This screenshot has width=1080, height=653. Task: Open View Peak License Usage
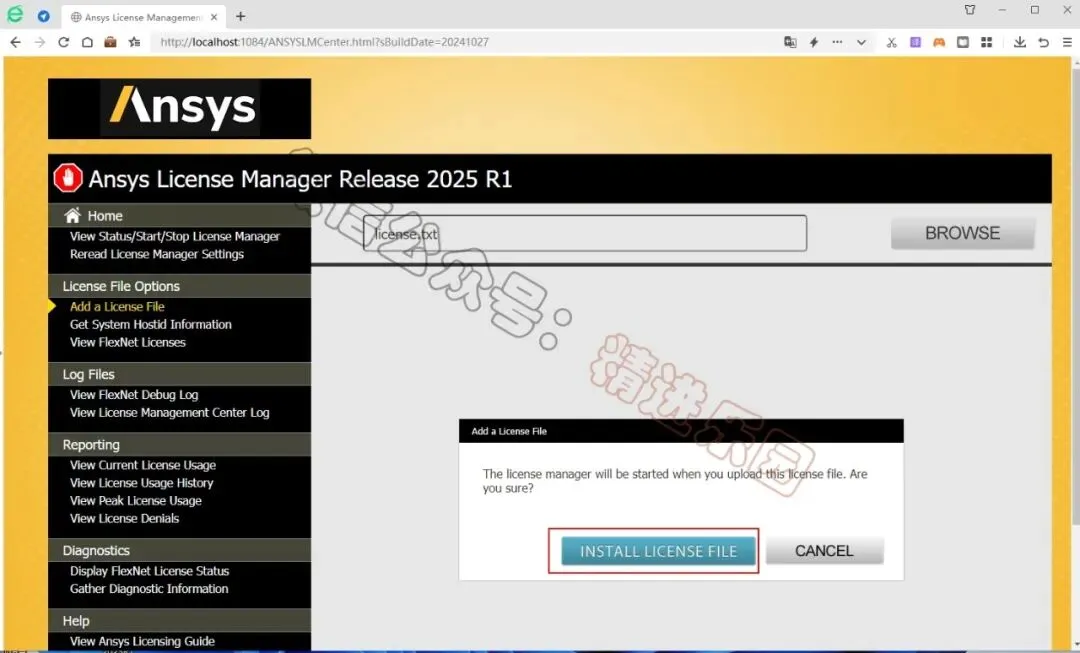pos(136,501)
